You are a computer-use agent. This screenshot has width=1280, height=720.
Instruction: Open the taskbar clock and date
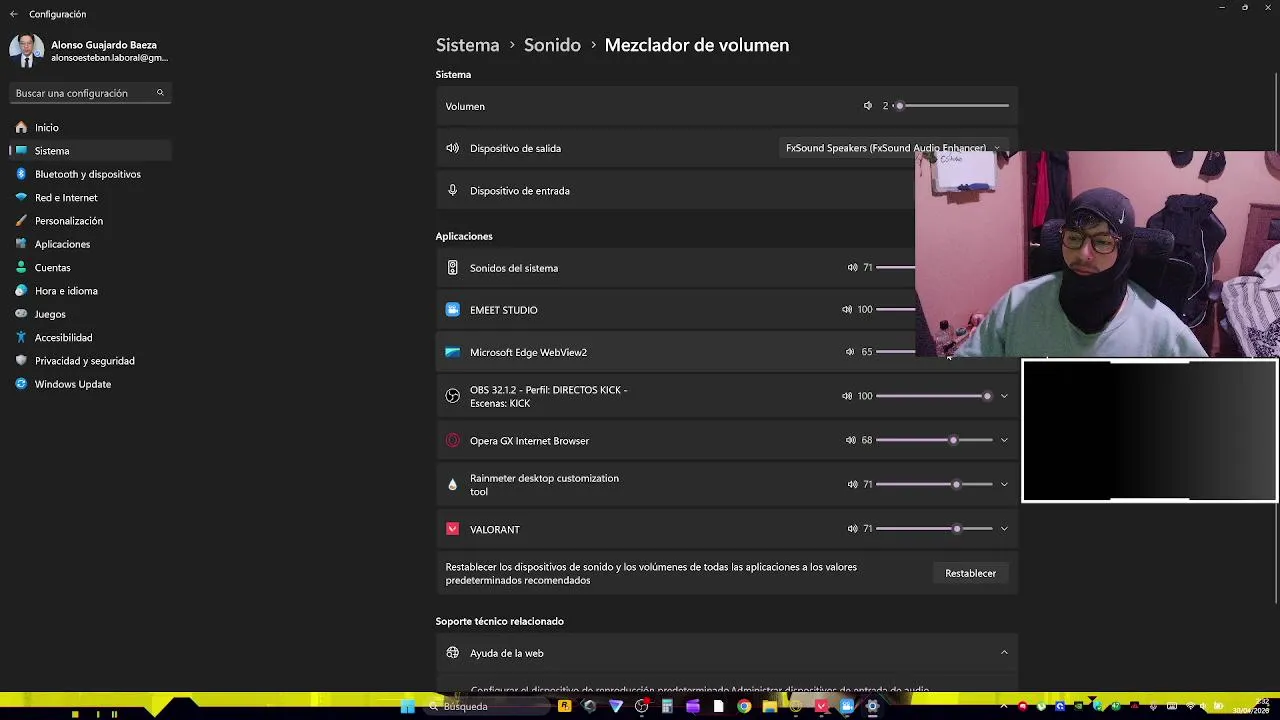coord(1250,706)
